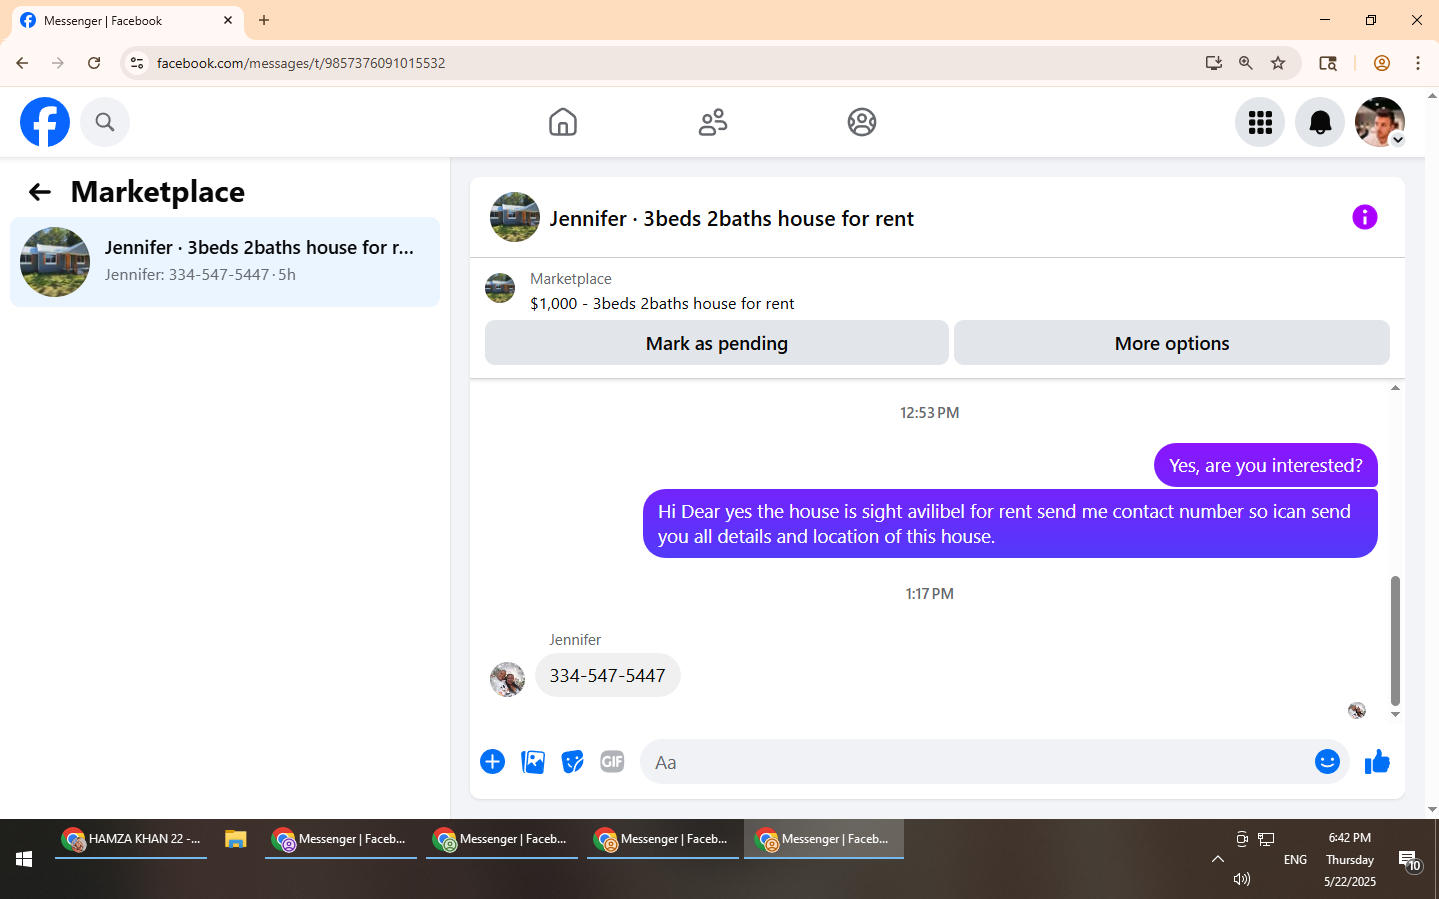1439x899 pixels.
Task: Click the 'Yes, are you interested?' message
Action: click(x=1266, y=465)
